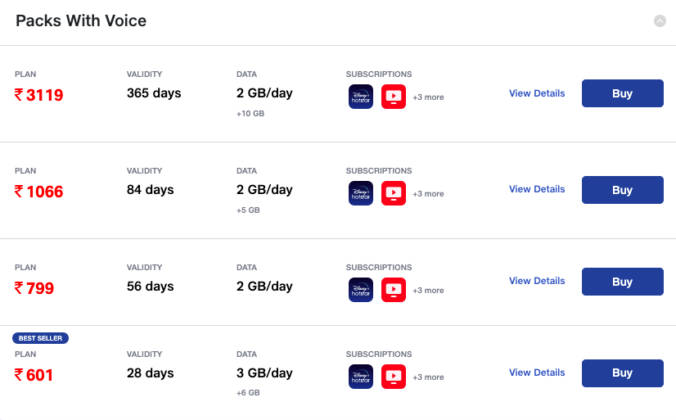
Task: Expand '+3 more' subscriptions for ₹3119 plan
Action: tap(428, 97)
